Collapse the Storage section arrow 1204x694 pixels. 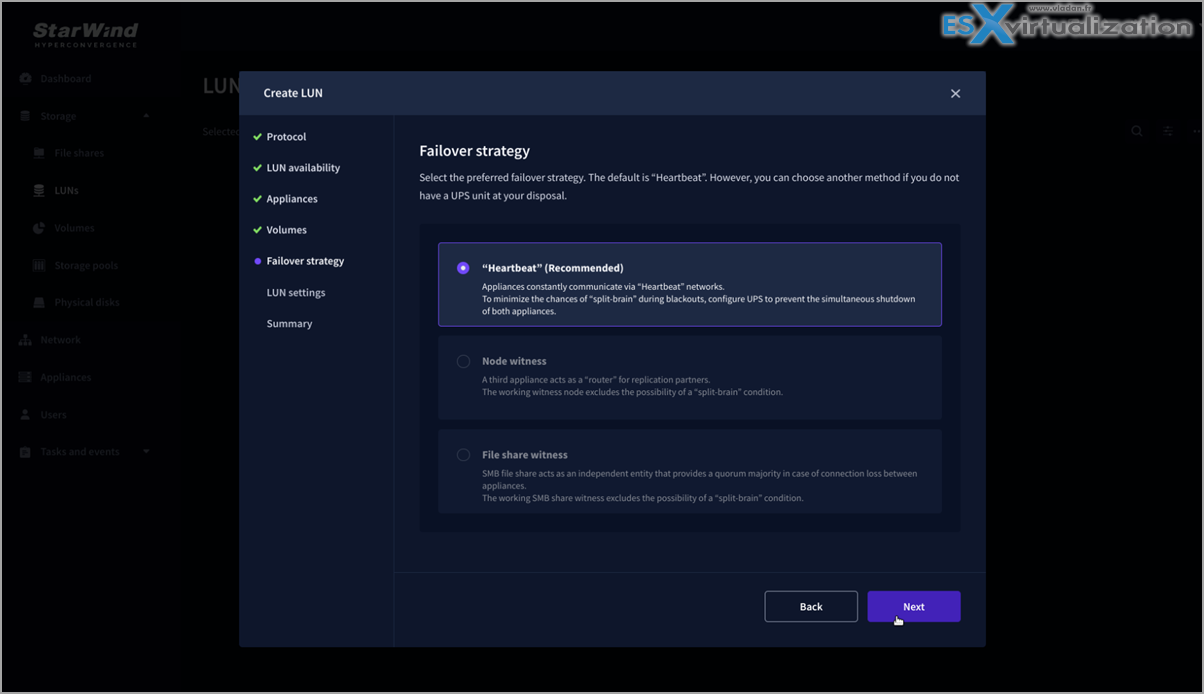tap(146, 116)
